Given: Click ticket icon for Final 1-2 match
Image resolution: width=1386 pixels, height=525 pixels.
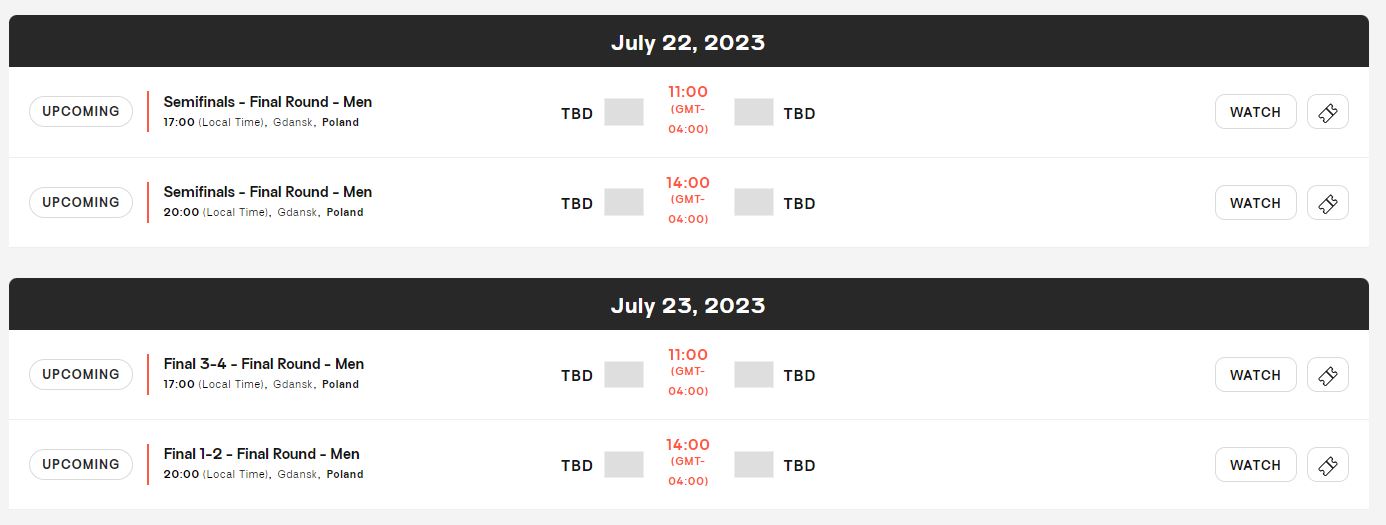Looking at the screenshot, I should (x=1327, y=465).
